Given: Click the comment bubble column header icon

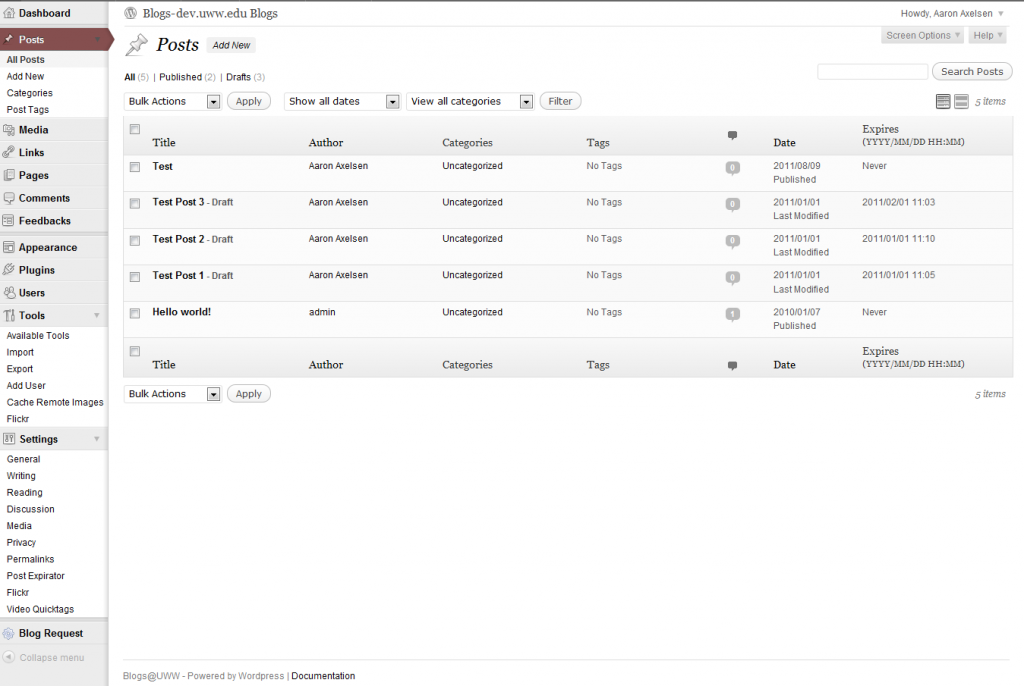Looking at the screenshot, I should pyautogui.click(x=732, y=135).
